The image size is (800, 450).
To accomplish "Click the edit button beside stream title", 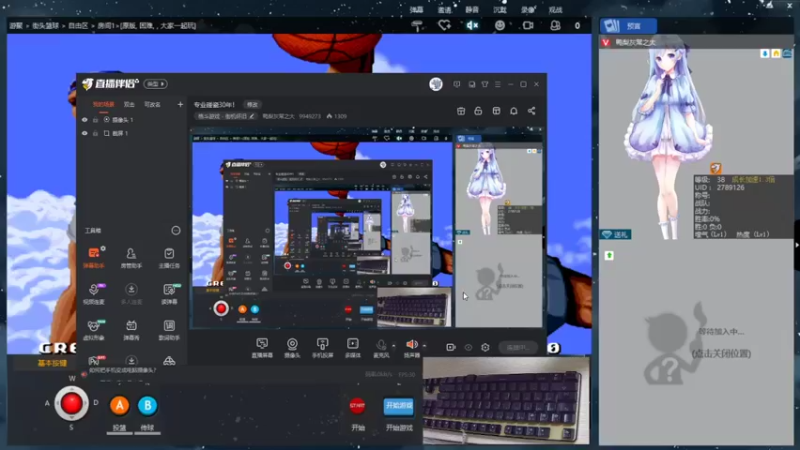I will tap(253, 105).
